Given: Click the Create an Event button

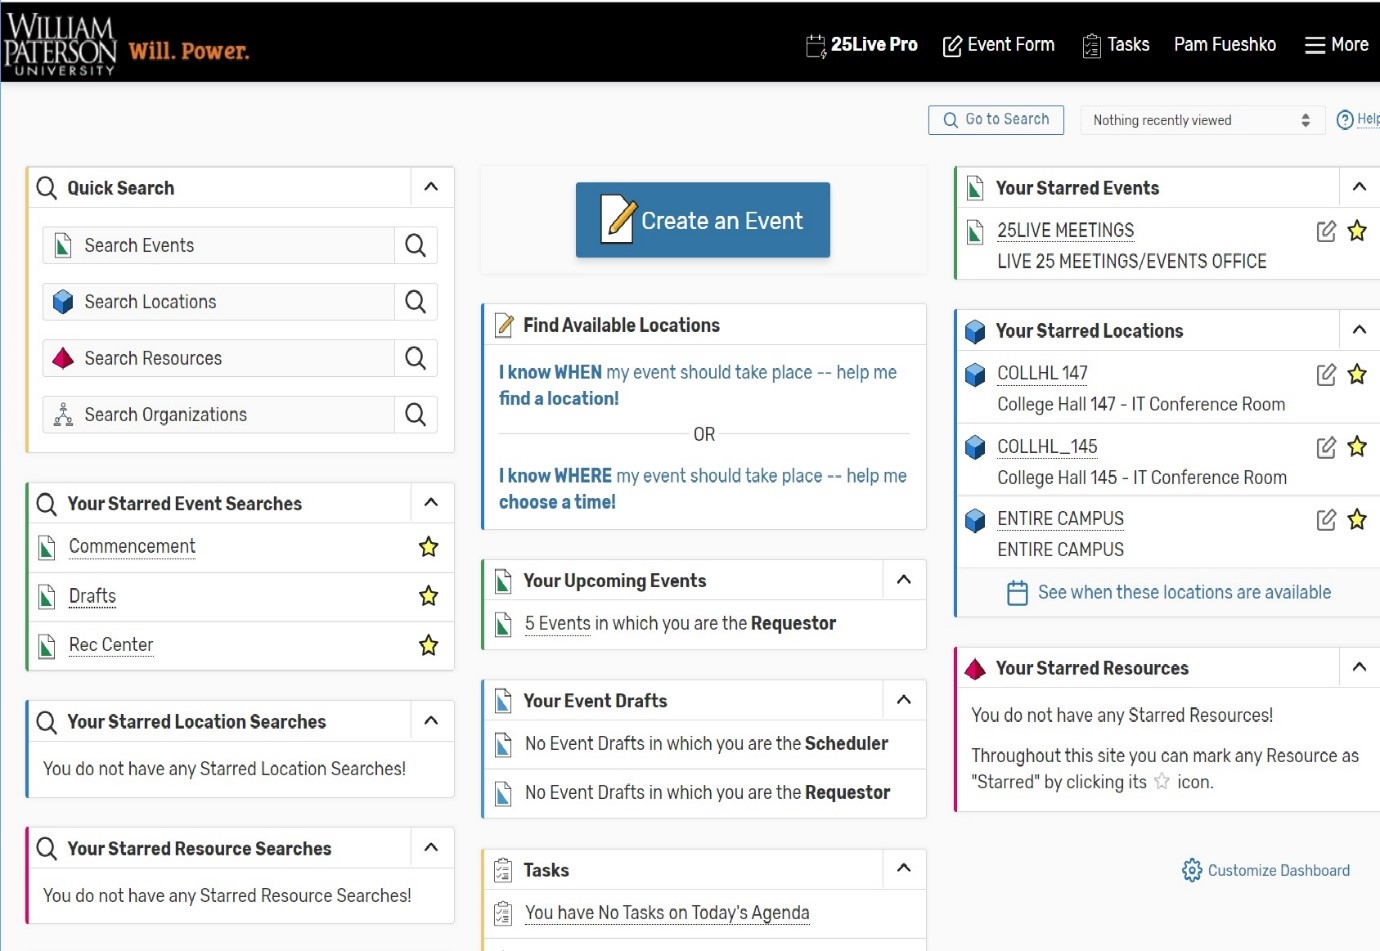Looking at the screenshot, I should point(703,220).
